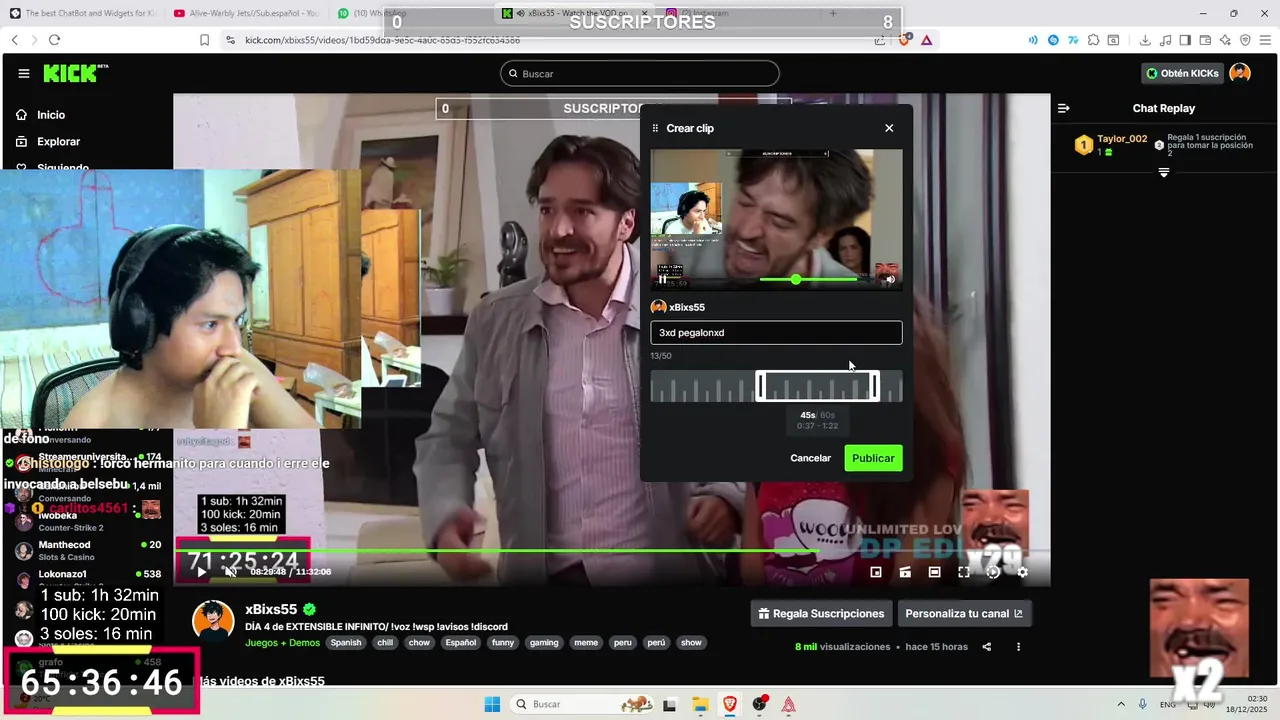The width and height of the screenshot is (1280, 720).
Task: Enter fullscreen mode
Action: (964, 572)
